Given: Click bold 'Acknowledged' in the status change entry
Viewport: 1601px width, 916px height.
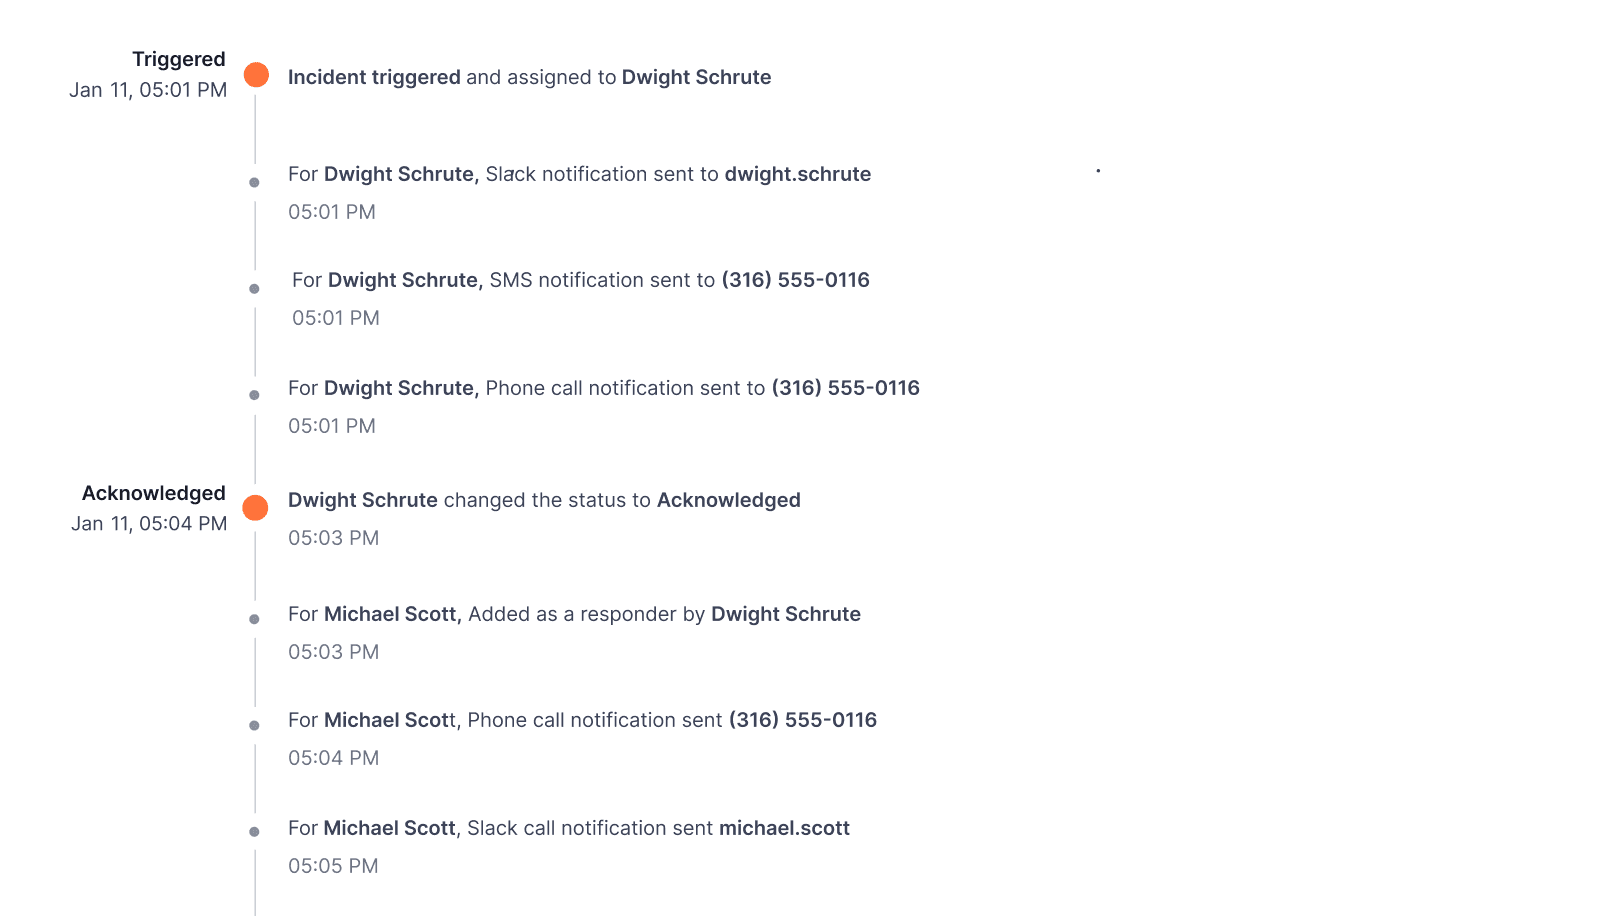Looking at the screenshot, I should click(x=728, y=500).
